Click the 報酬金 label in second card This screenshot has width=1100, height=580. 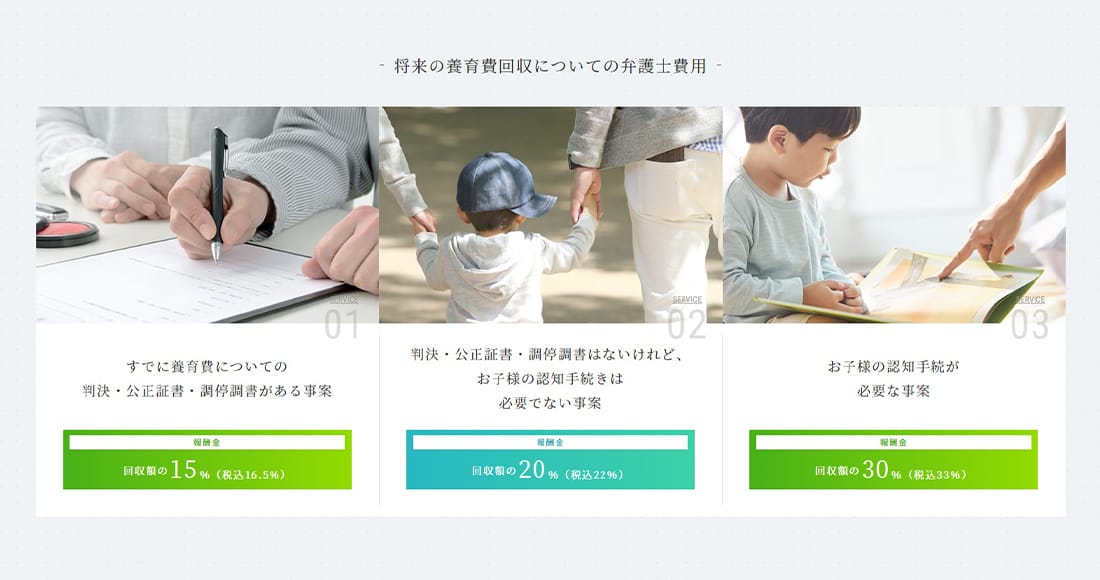(550, 443)
